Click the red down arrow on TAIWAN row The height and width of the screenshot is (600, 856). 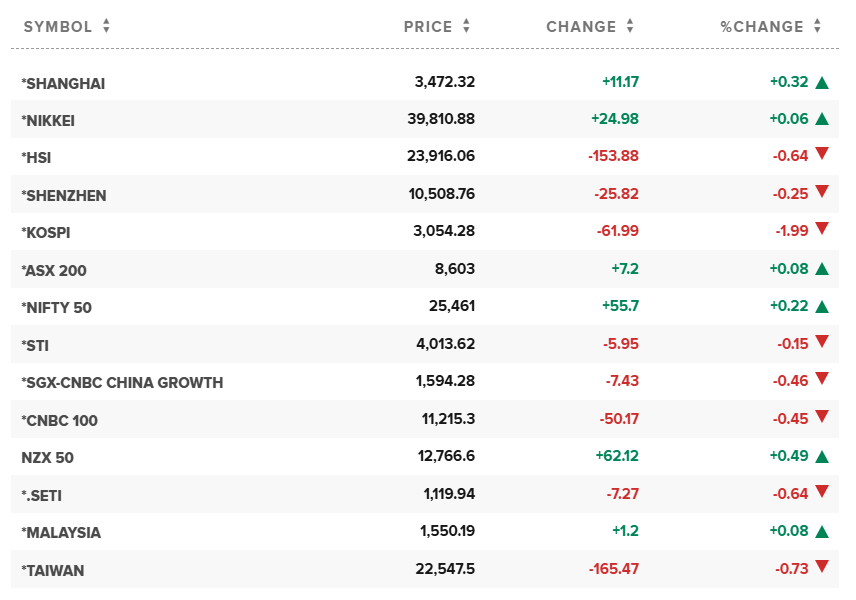click(822, 567)
